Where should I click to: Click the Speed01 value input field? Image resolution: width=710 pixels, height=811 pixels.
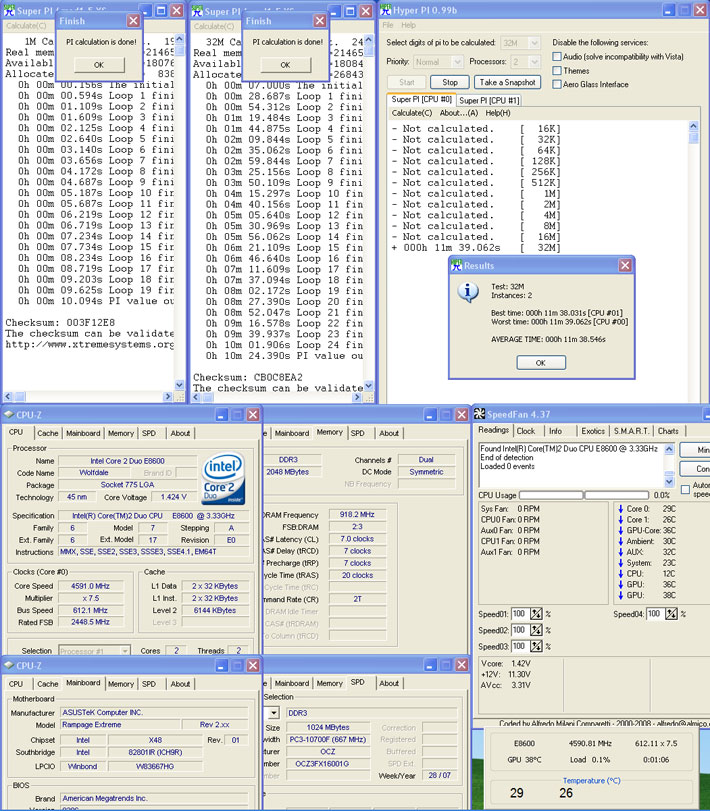pyautogui.click(x=520, y=614)
